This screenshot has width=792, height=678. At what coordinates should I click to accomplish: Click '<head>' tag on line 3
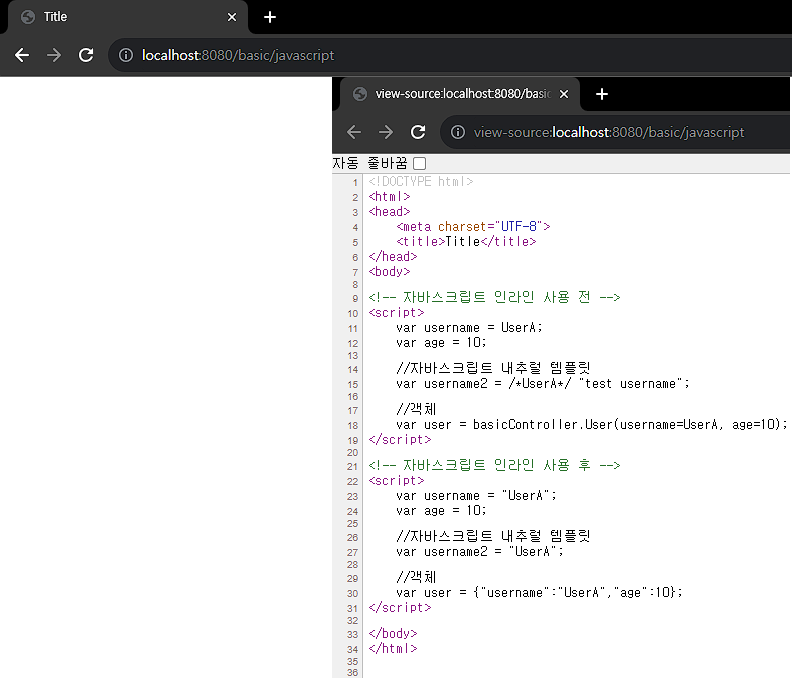tap(389, 212)
